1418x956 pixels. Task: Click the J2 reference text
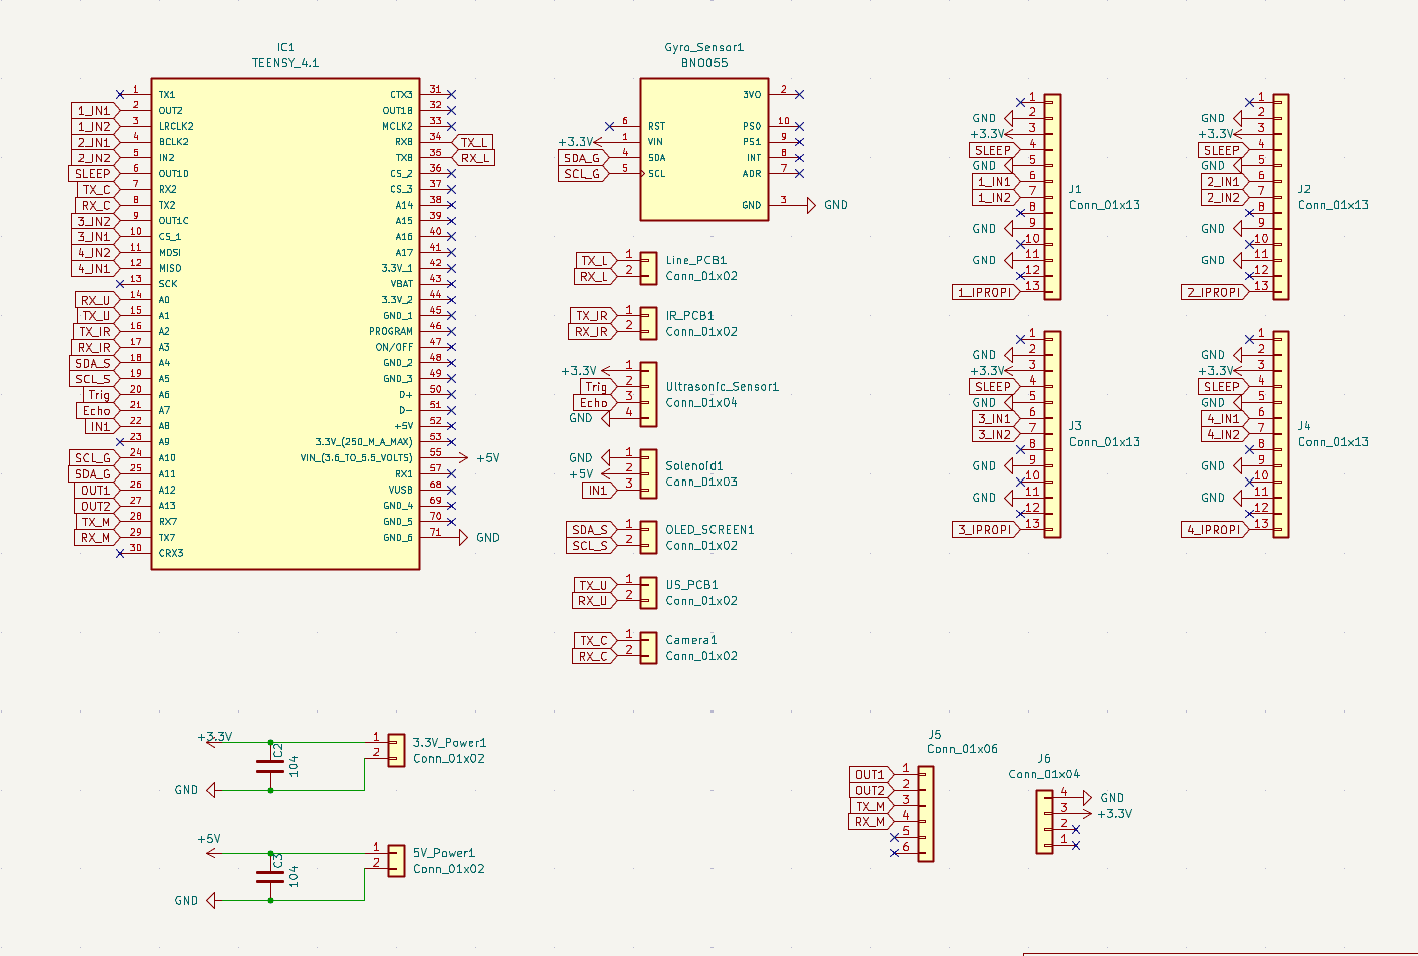[1304, 189]
